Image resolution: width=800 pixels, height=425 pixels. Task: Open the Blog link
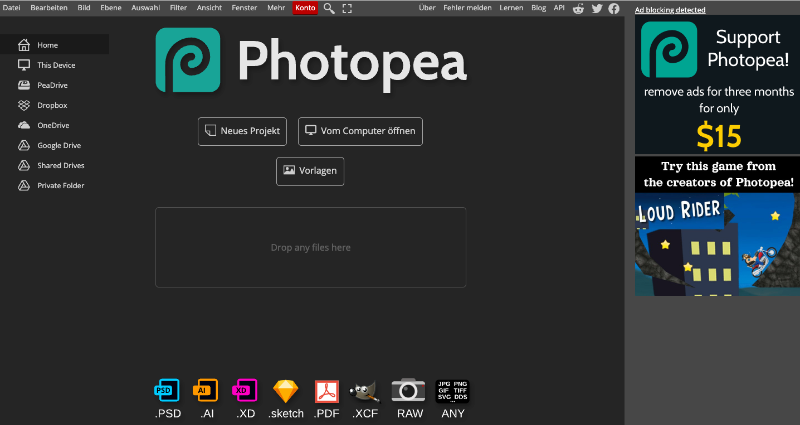538,8
